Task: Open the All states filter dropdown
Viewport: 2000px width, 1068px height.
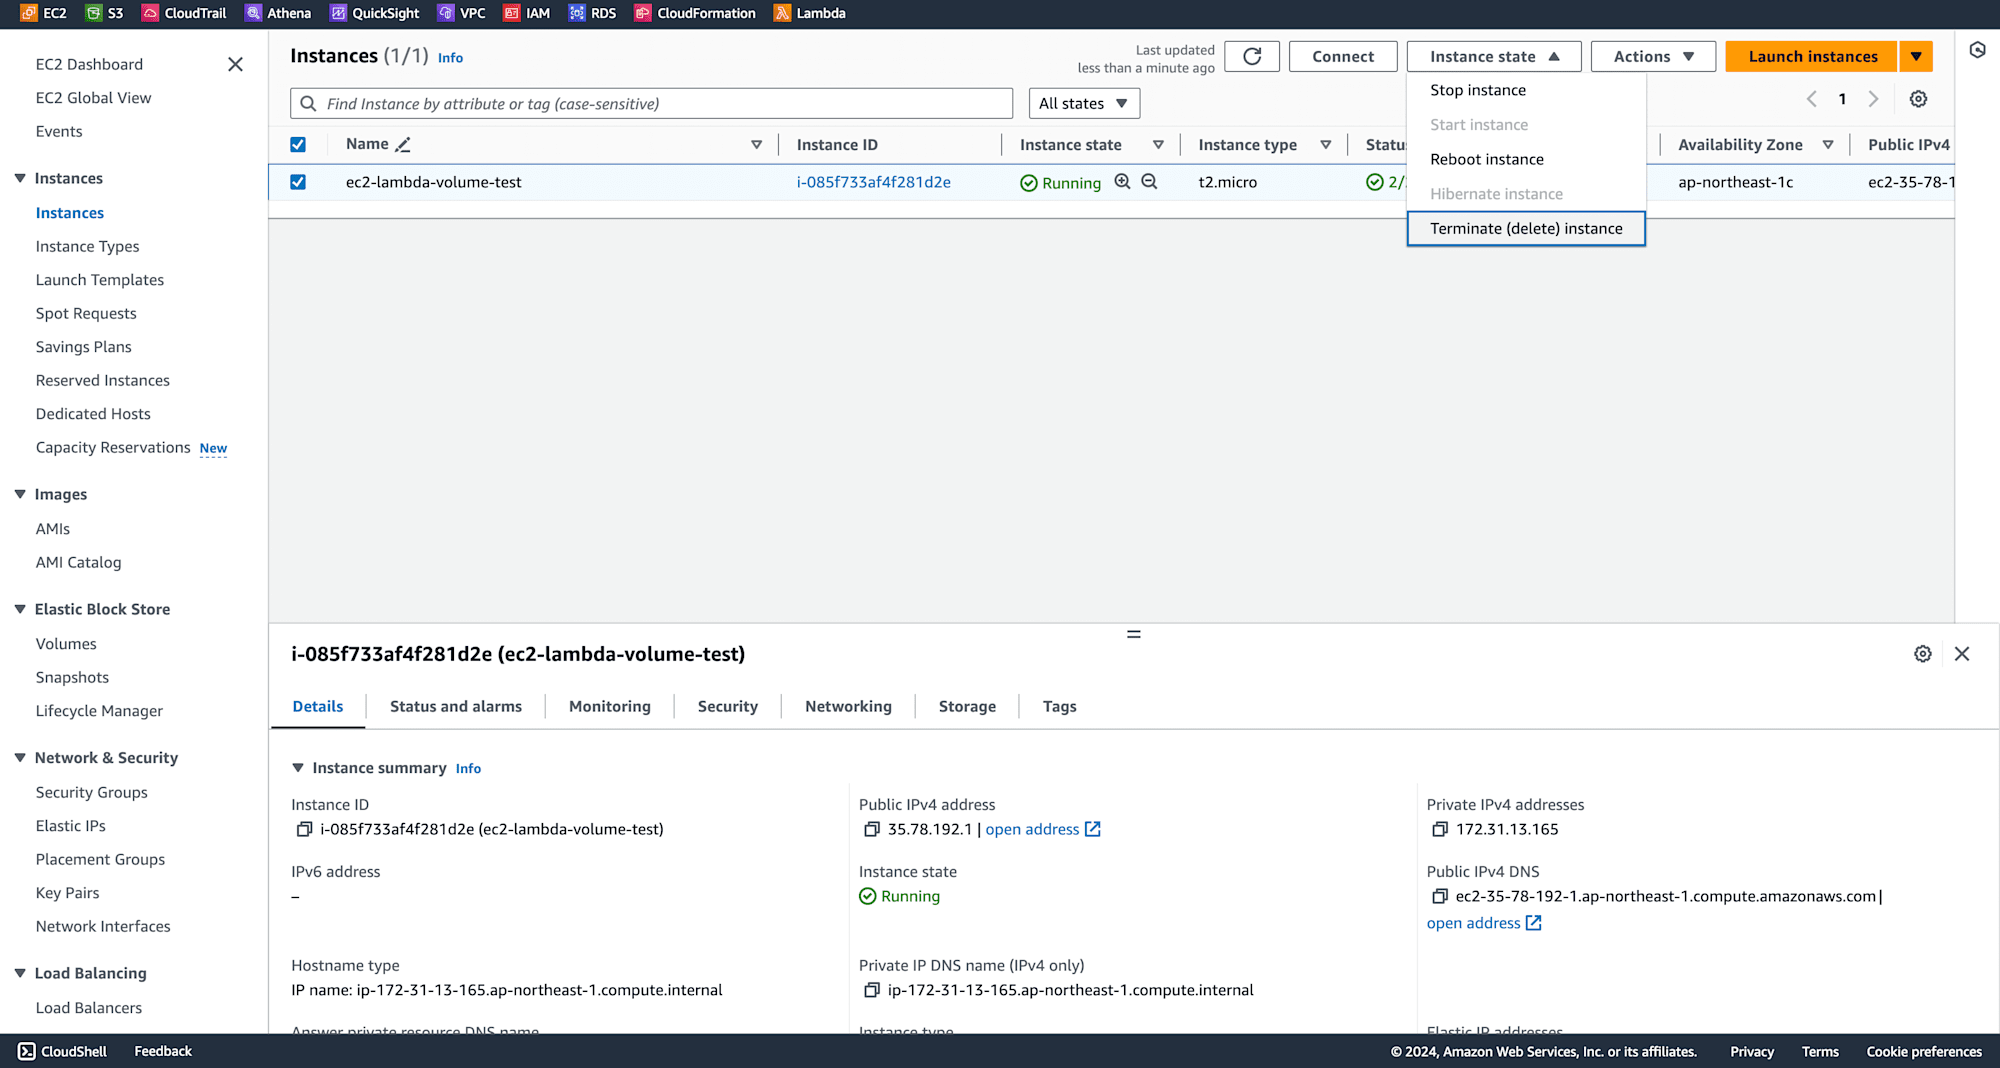Action: point(1084,103)
